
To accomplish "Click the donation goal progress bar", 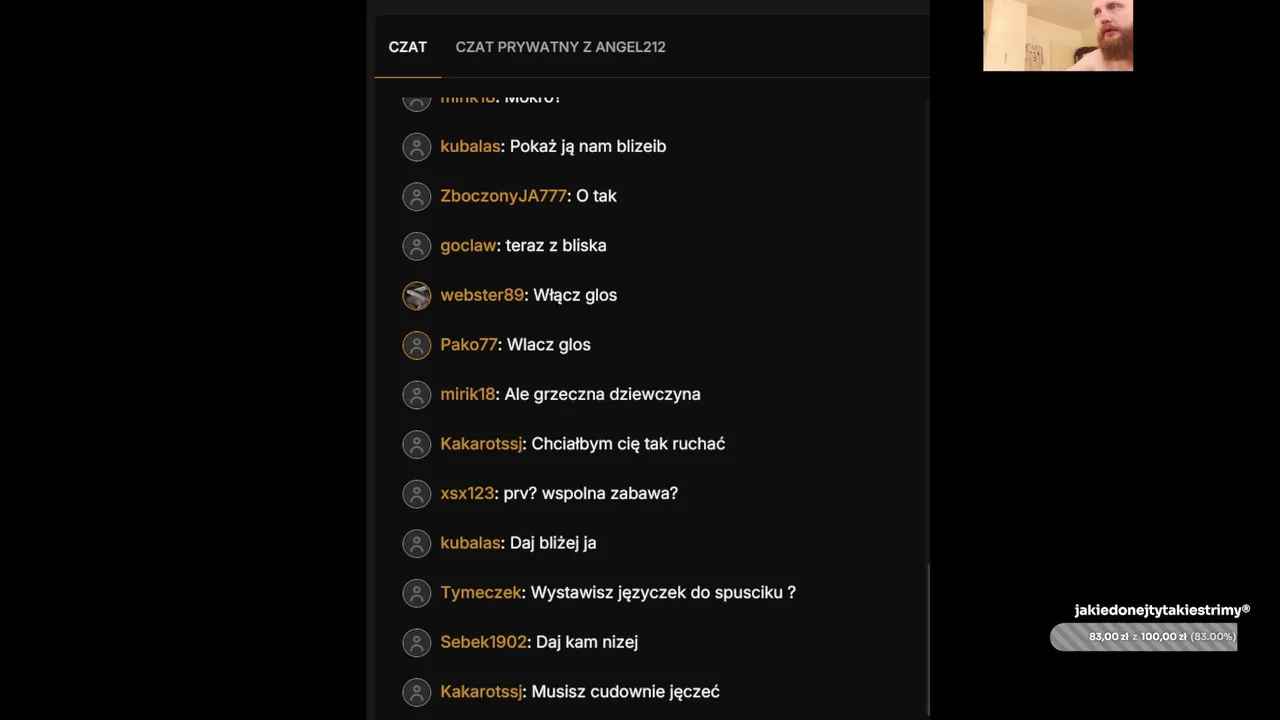I will [1143, 637].
